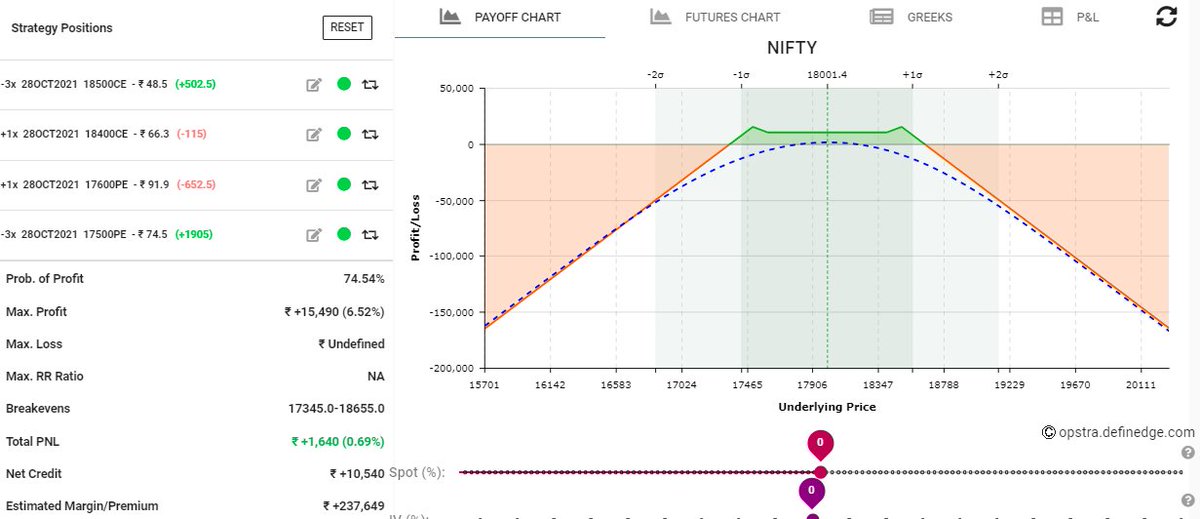Image resolution: width=1200 pixels, height=519 pixels.
Task: Click the Max. Profit value ₹ +15,490
Action: tap(334, 312)
